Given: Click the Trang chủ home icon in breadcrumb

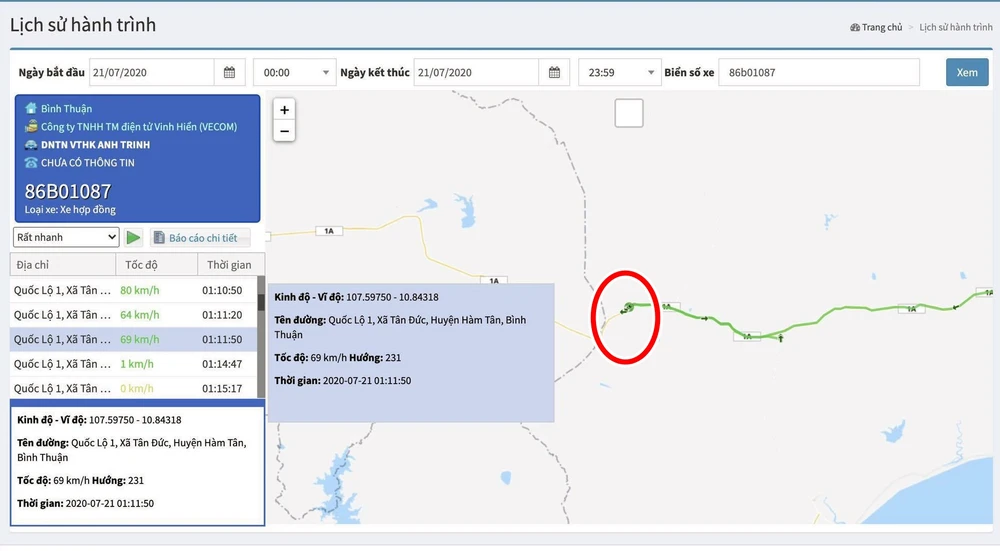Looking at the screenshot, I should point(855,28).
